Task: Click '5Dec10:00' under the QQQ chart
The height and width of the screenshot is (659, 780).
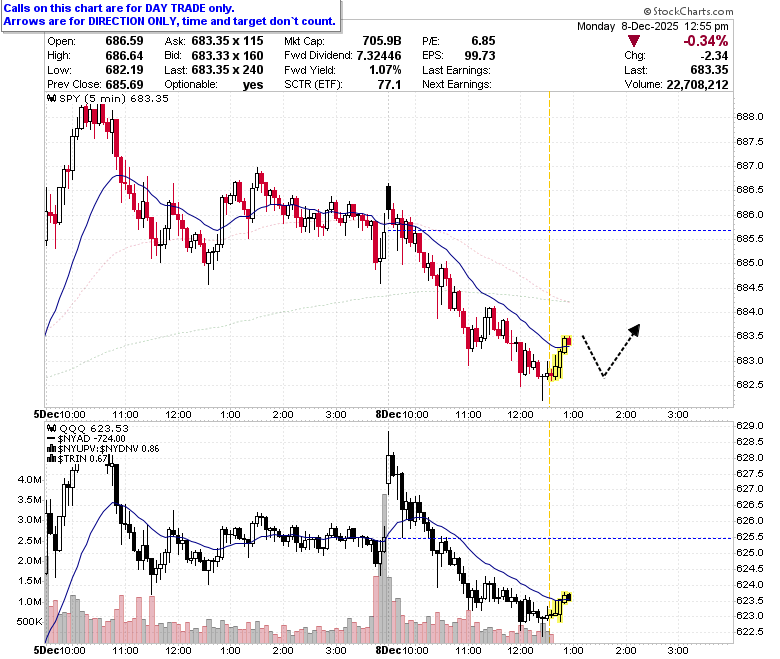Action: 60,651
